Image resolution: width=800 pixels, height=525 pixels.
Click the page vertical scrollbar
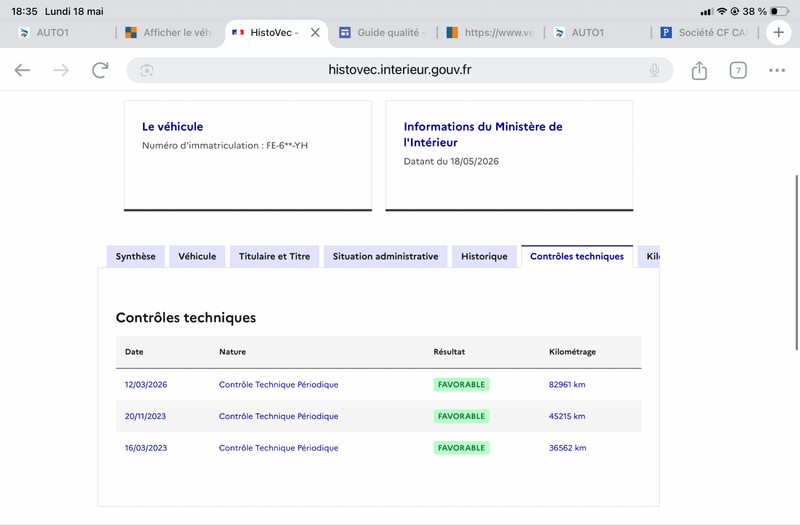pos(796,263)
